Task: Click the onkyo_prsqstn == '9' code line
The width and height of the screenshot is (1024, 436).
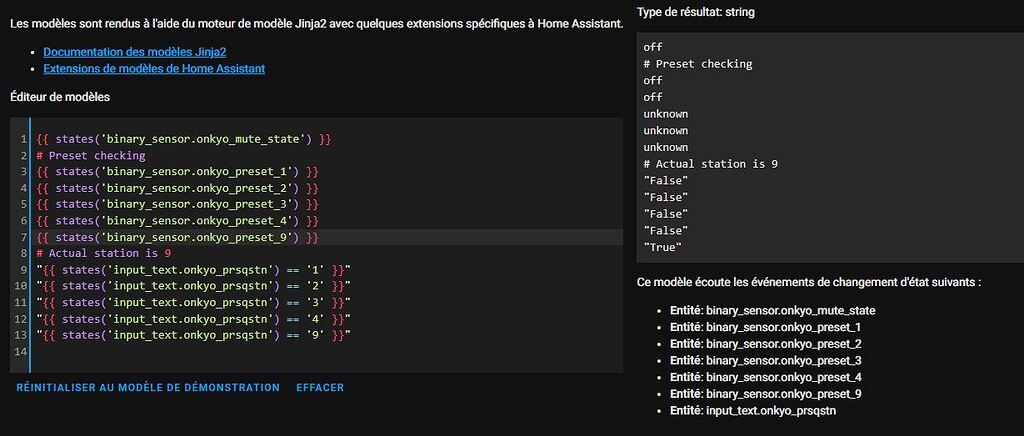Action: click(x=193, y=335)
